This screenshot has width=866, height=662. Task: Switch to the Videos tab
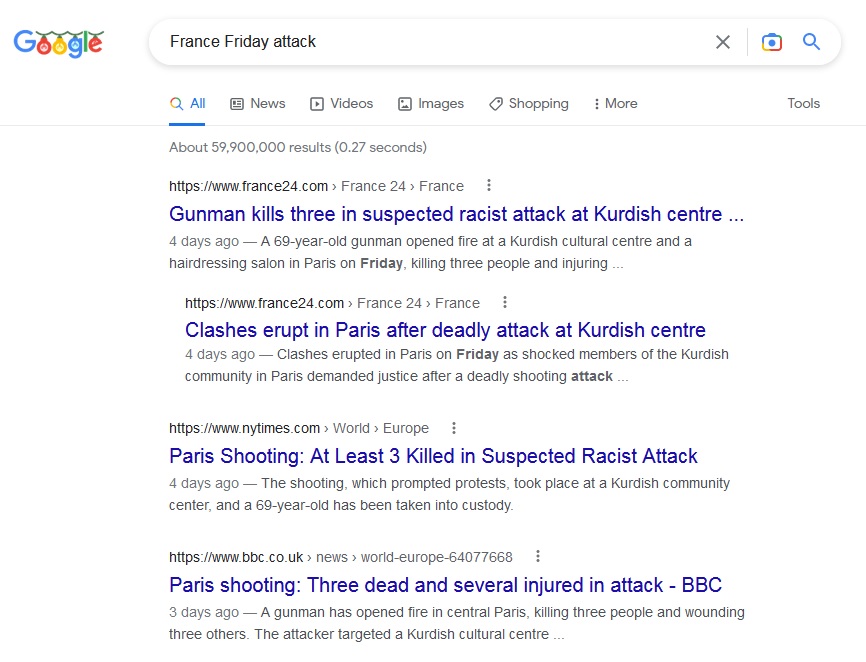coord(341,104)
